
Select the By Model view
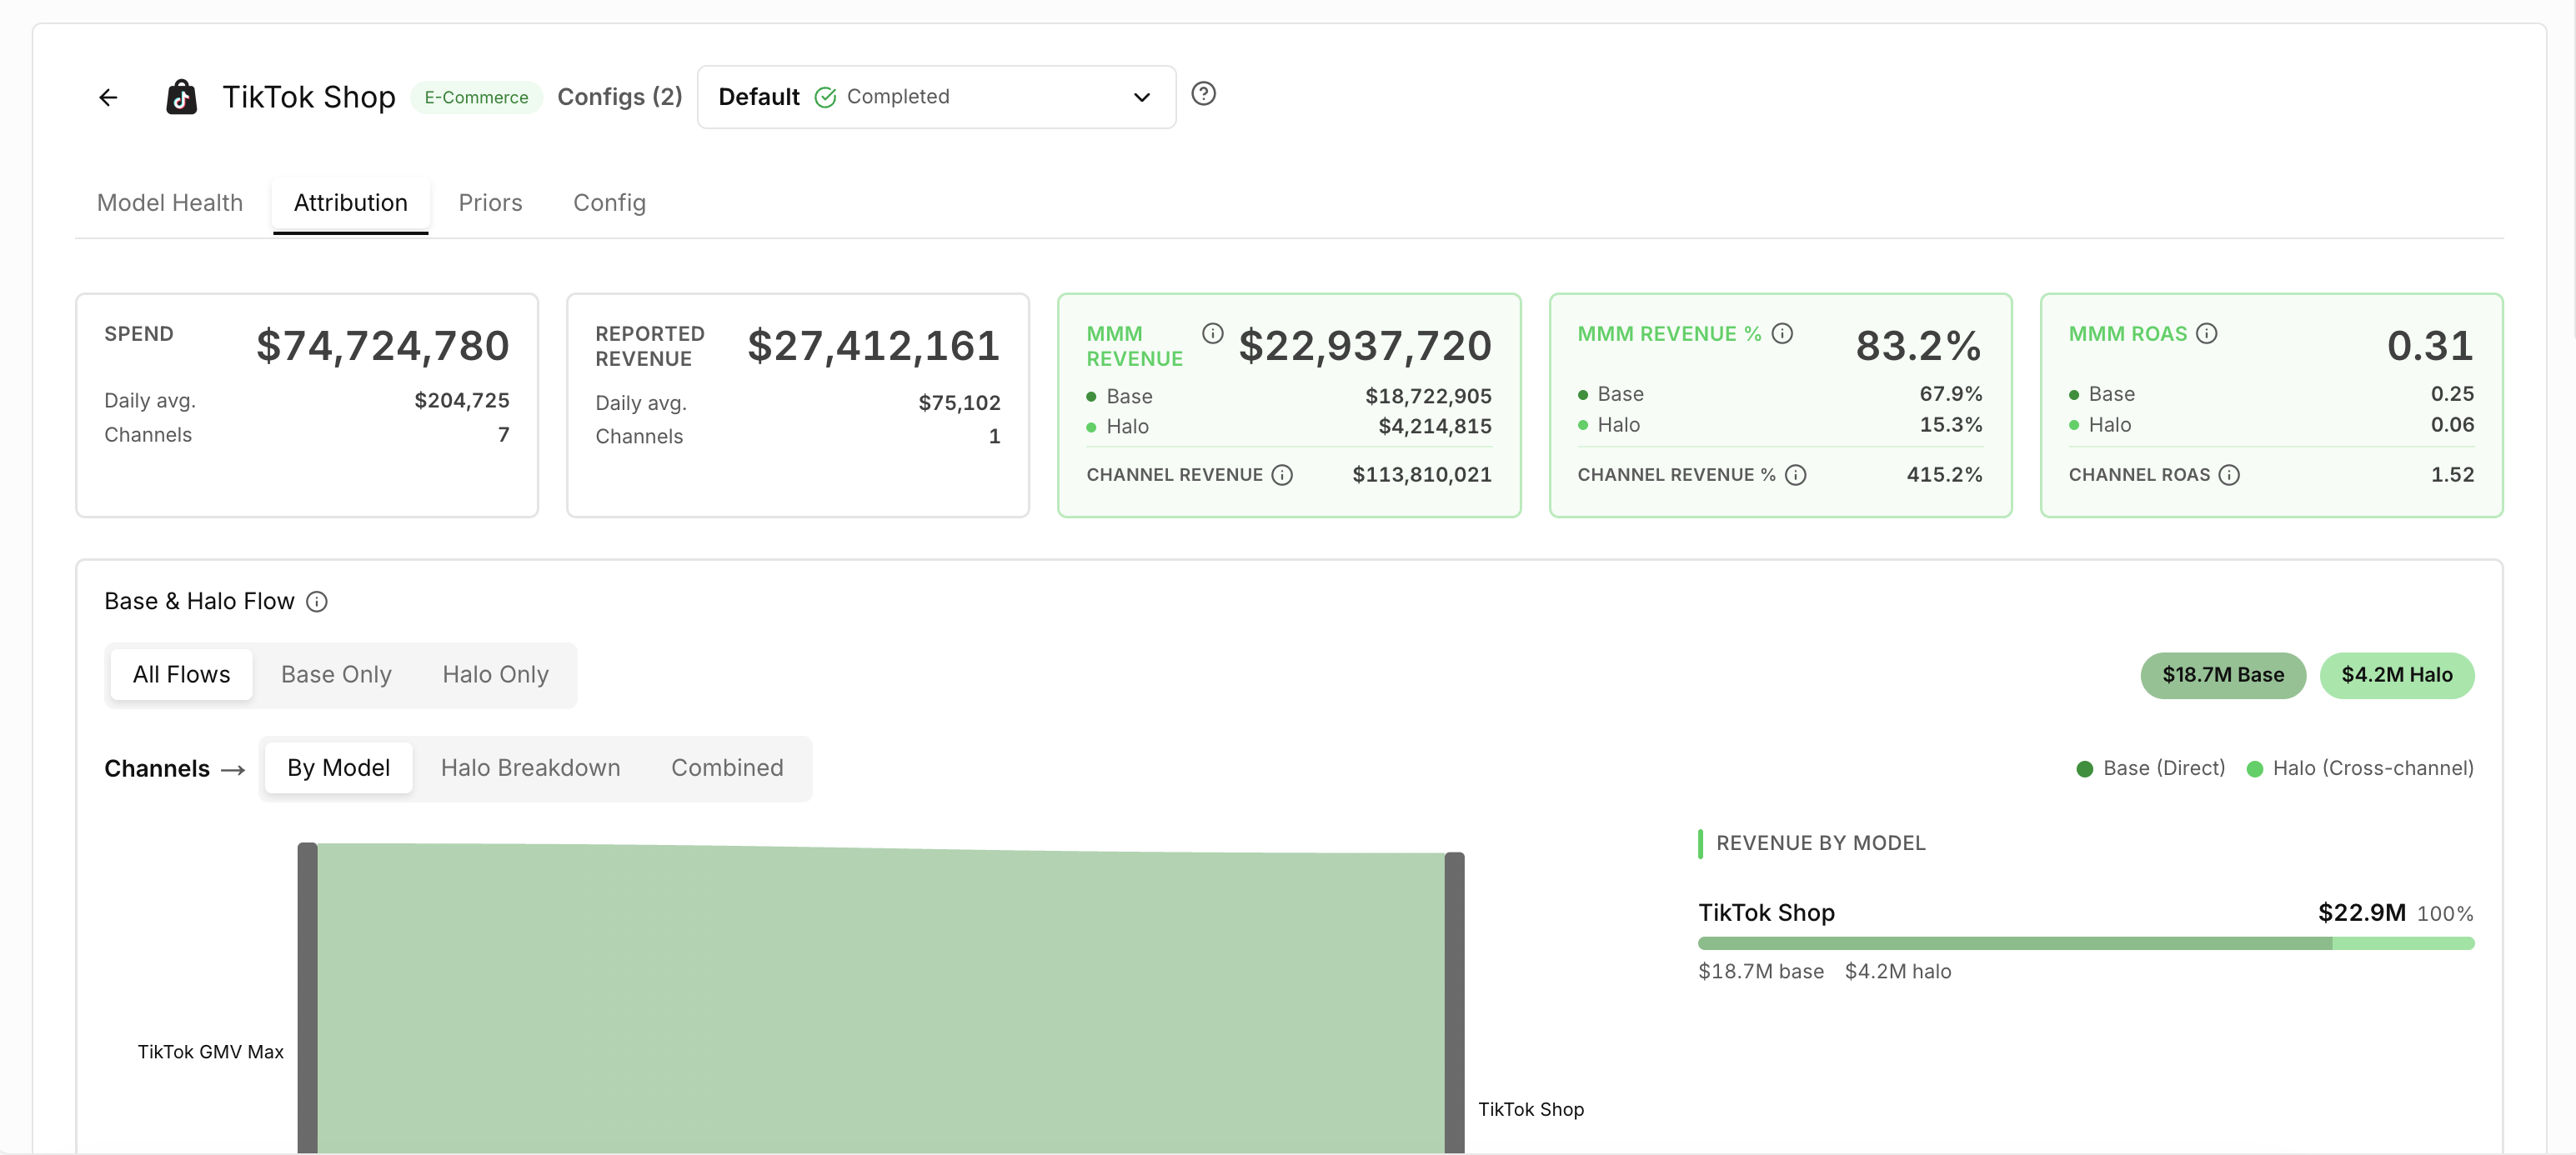click(x=339, y=768)
